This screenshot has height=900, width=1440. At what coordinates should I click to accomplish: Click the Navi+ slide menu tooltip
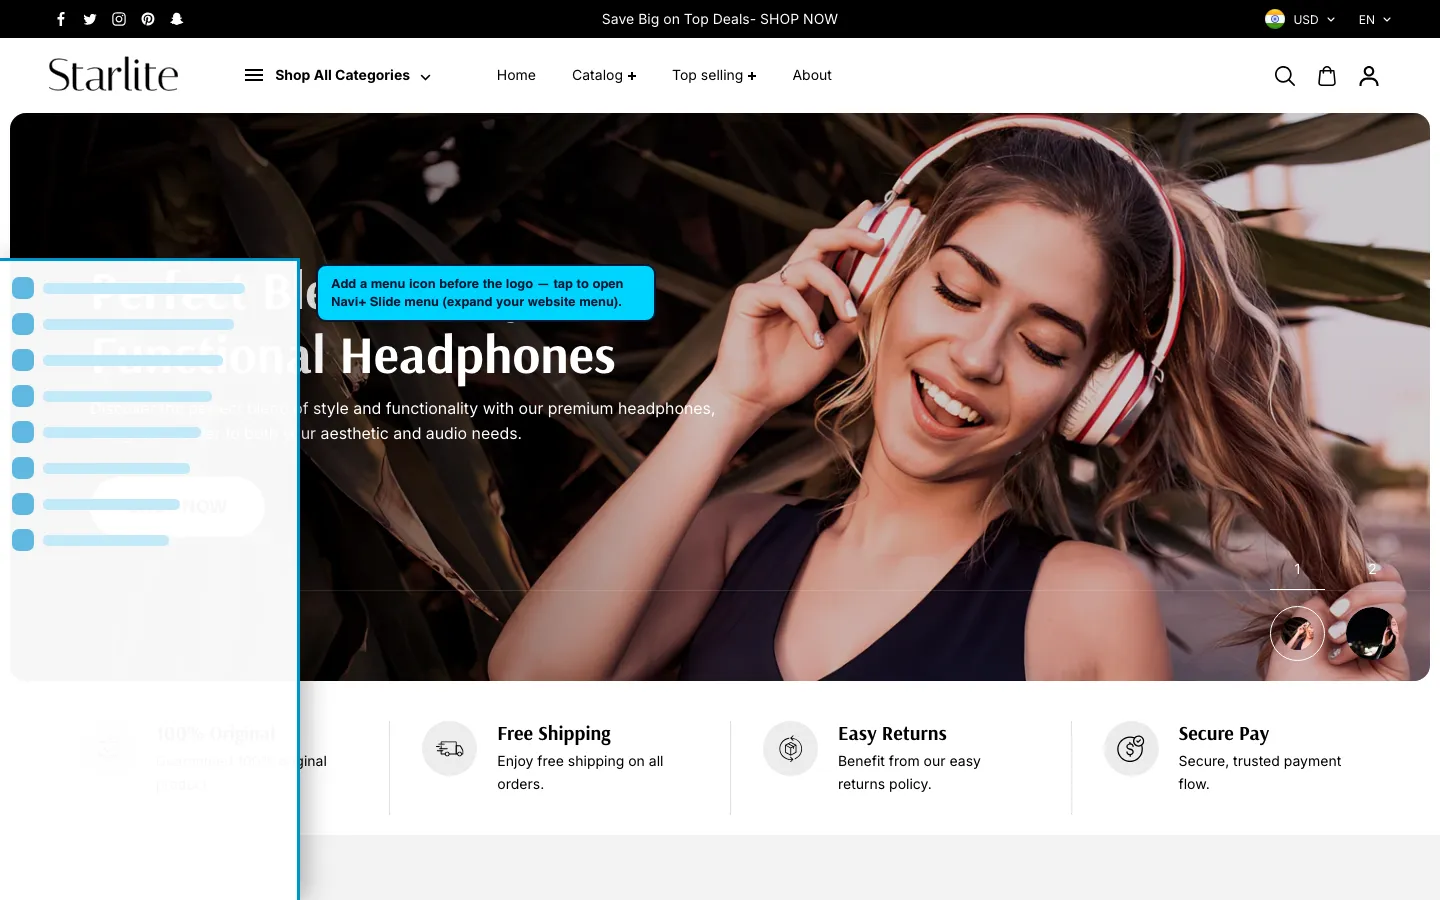click(x=486, y=293)
